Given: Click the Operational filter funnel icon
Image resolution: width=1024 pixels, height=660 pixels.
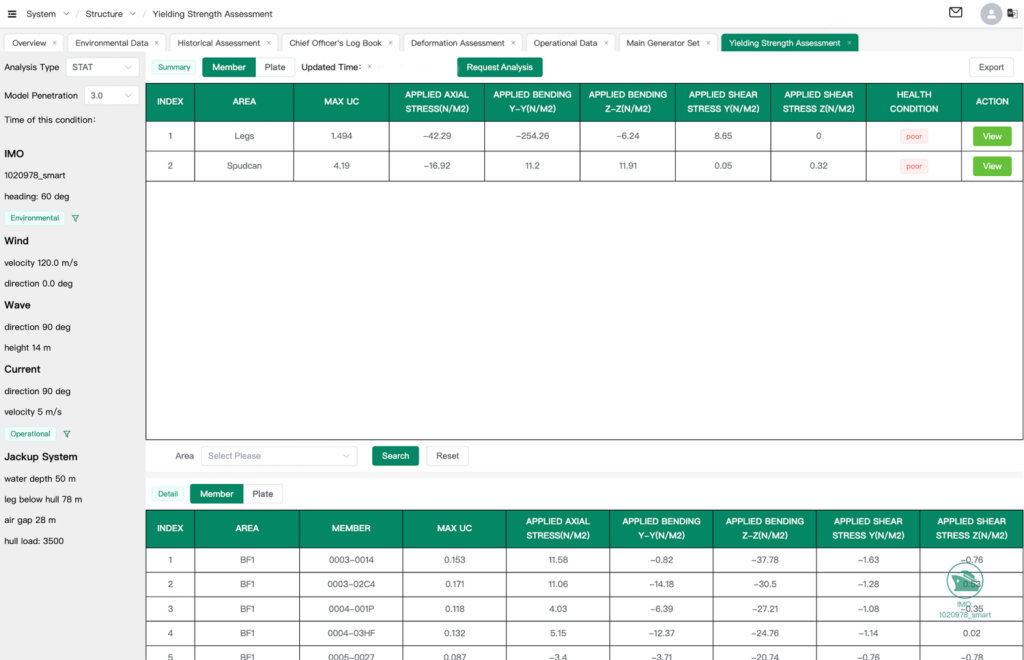Looking at the screenshot, I should (x=67, y=434).
